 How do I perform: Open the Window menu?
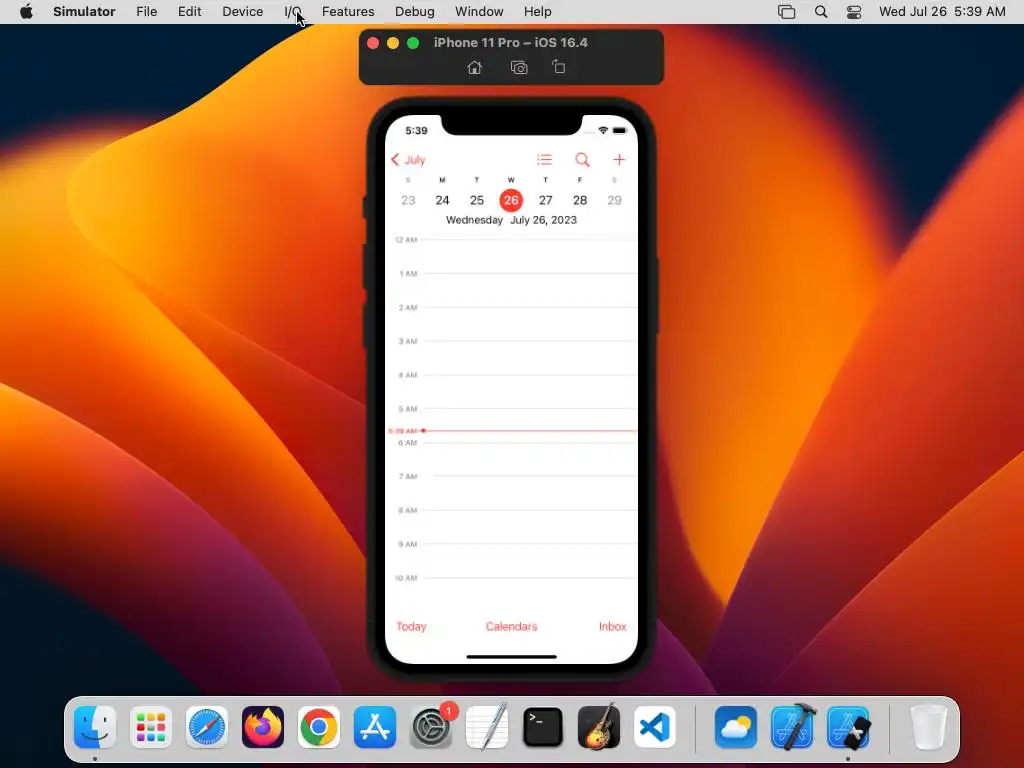click(x=479, y=12)
